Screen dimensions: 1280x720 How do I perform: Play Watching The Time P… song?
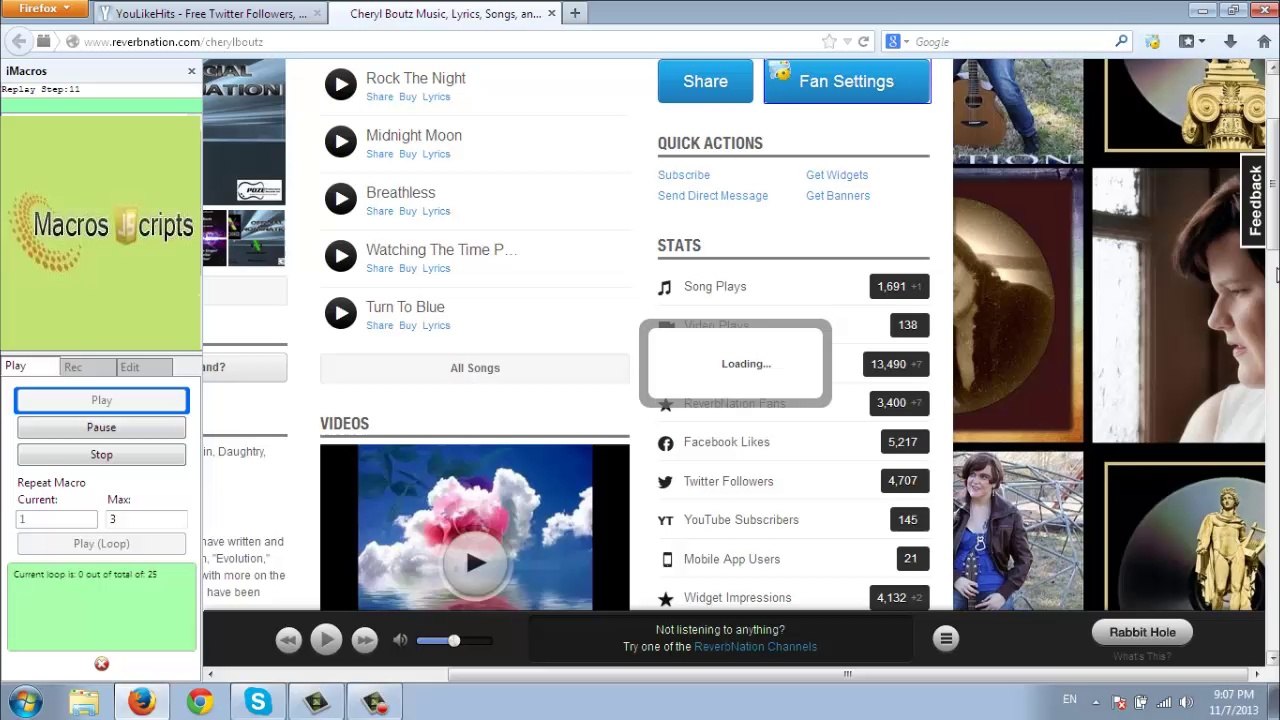[x=340, y=256]
